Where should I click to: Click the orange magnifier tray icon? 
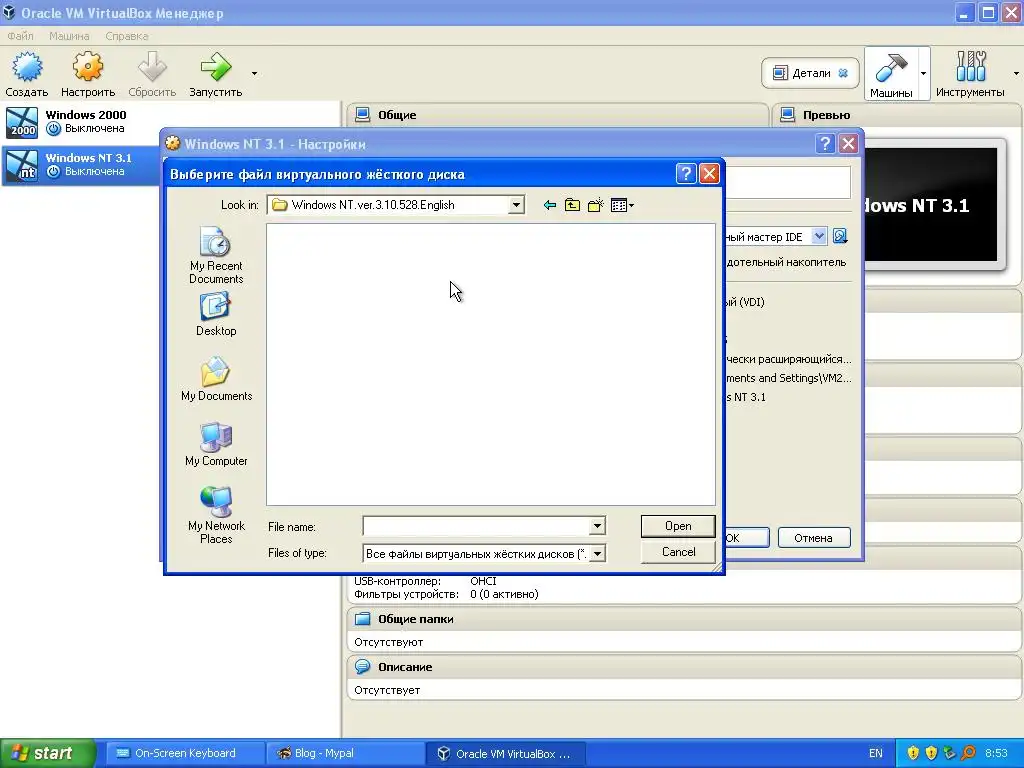pos(968,754)
